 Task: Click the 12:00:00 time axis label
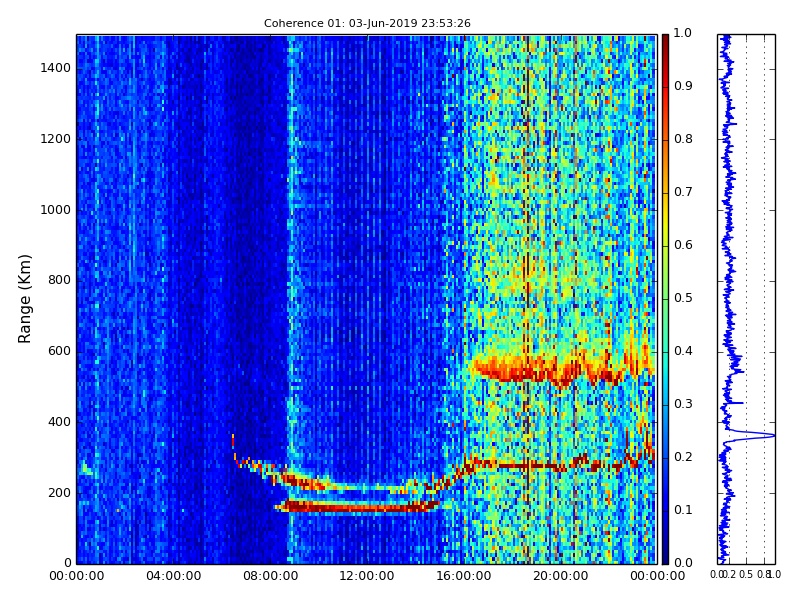(367, 576)
